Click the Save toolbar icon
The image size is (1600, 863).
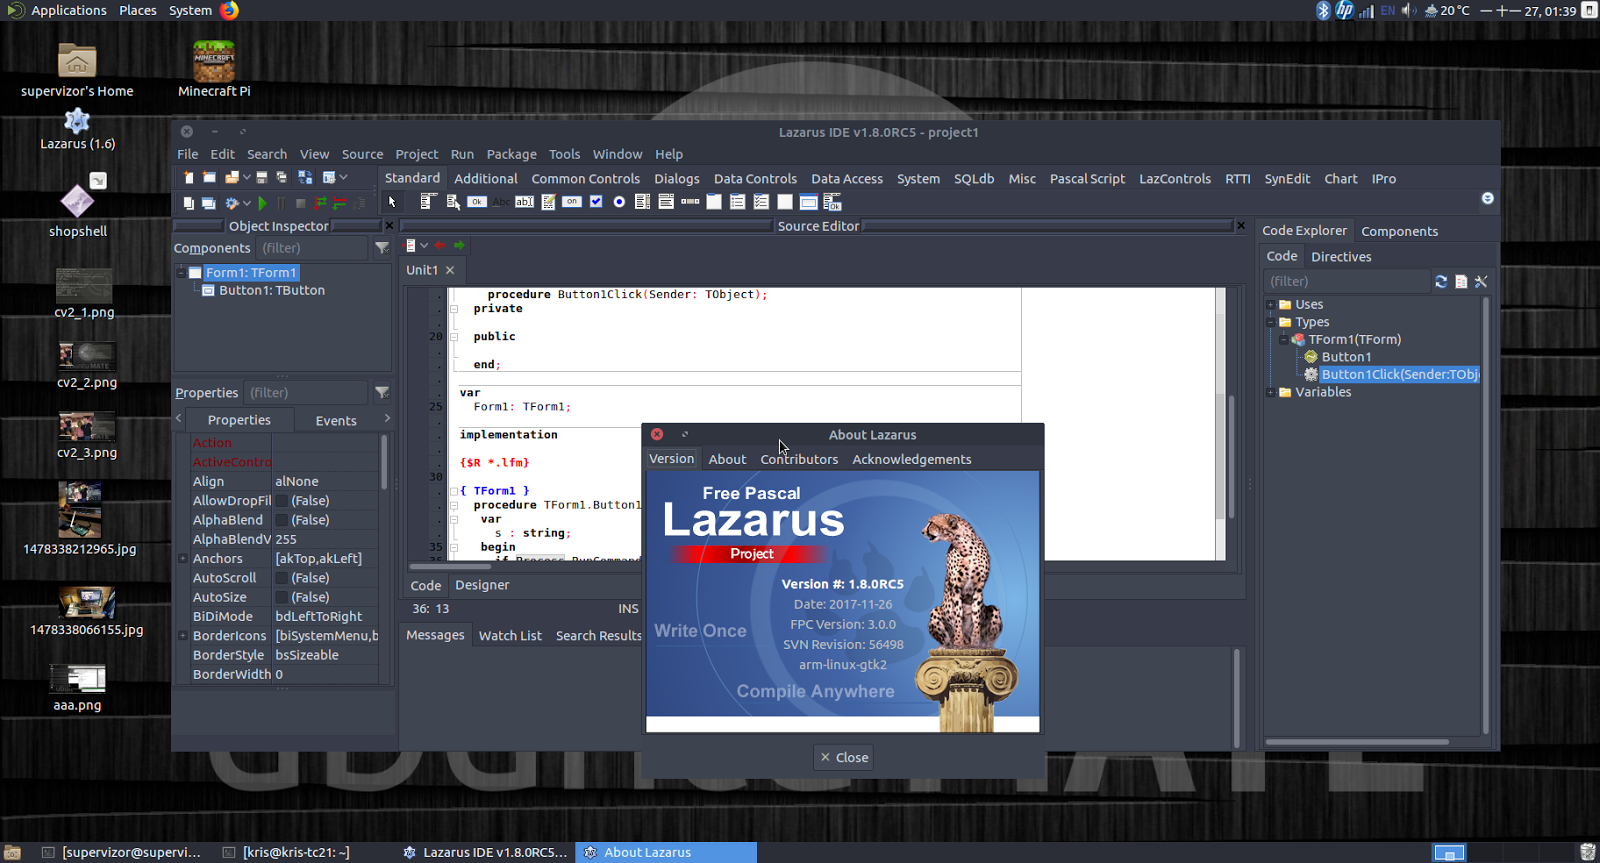tap(262, 177)
